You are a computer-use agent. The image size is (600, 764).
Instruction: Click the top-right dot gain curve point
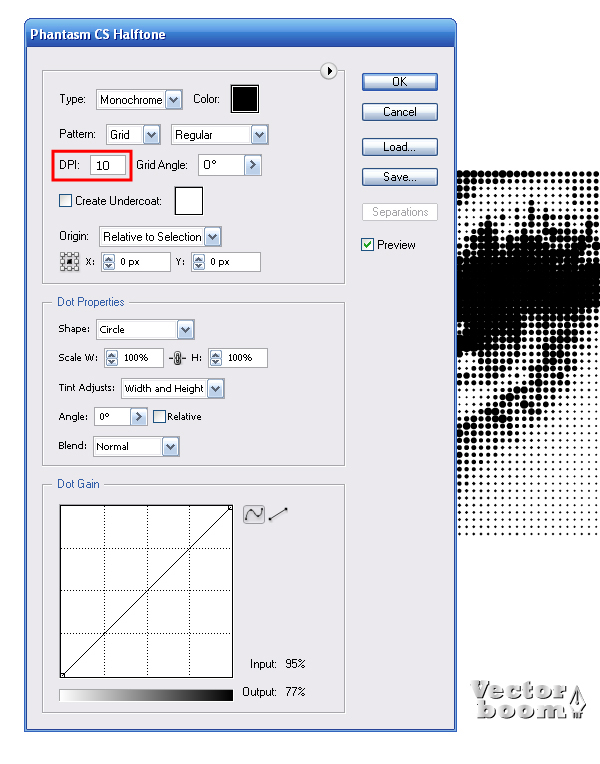(x=230, y=508)
